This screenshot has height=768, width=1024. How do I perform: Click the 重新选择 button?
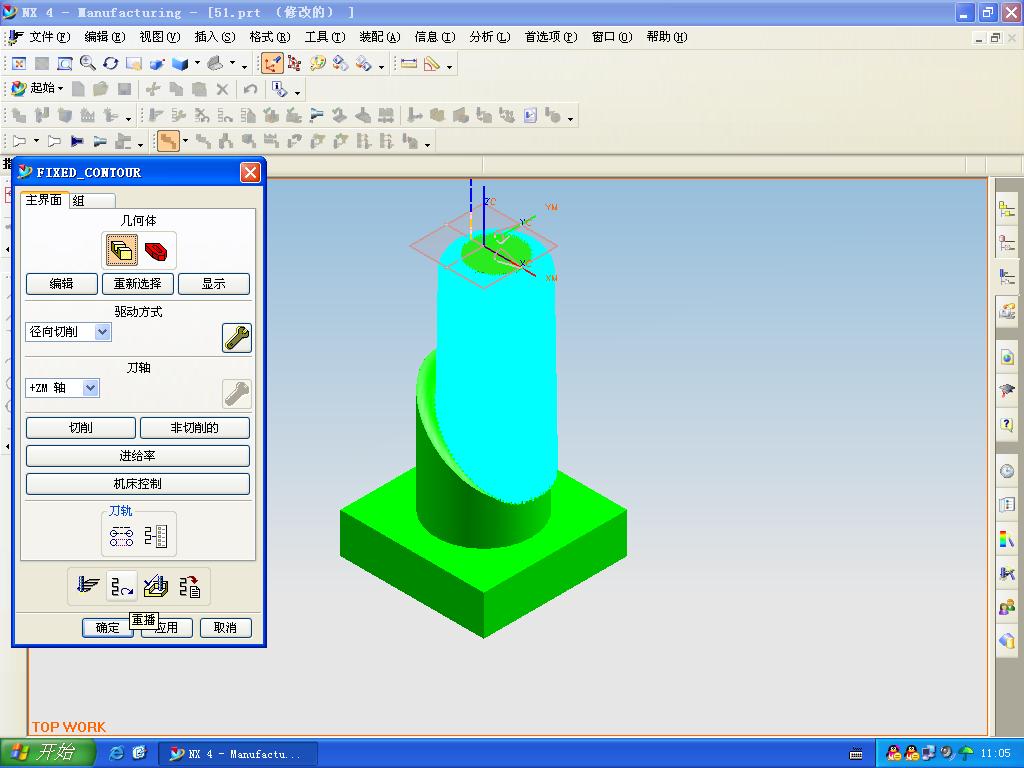coord(137,283)
